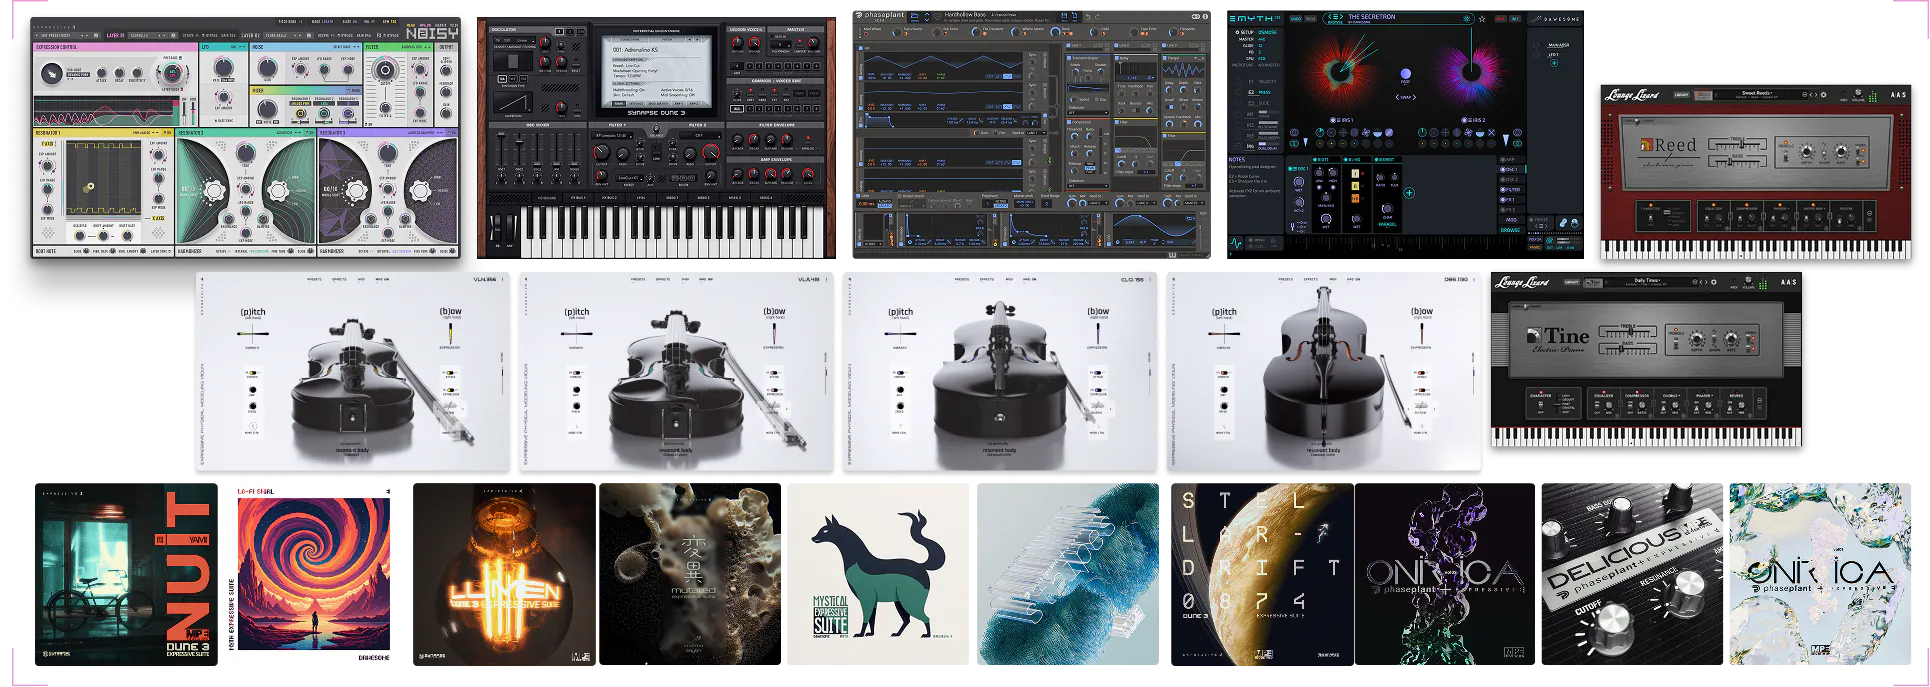Image resolution: width=1930 pixels, height=687 pixels.
Task: Click the Lounge Lizard Reed keyboard
Action: point(1755,248)
